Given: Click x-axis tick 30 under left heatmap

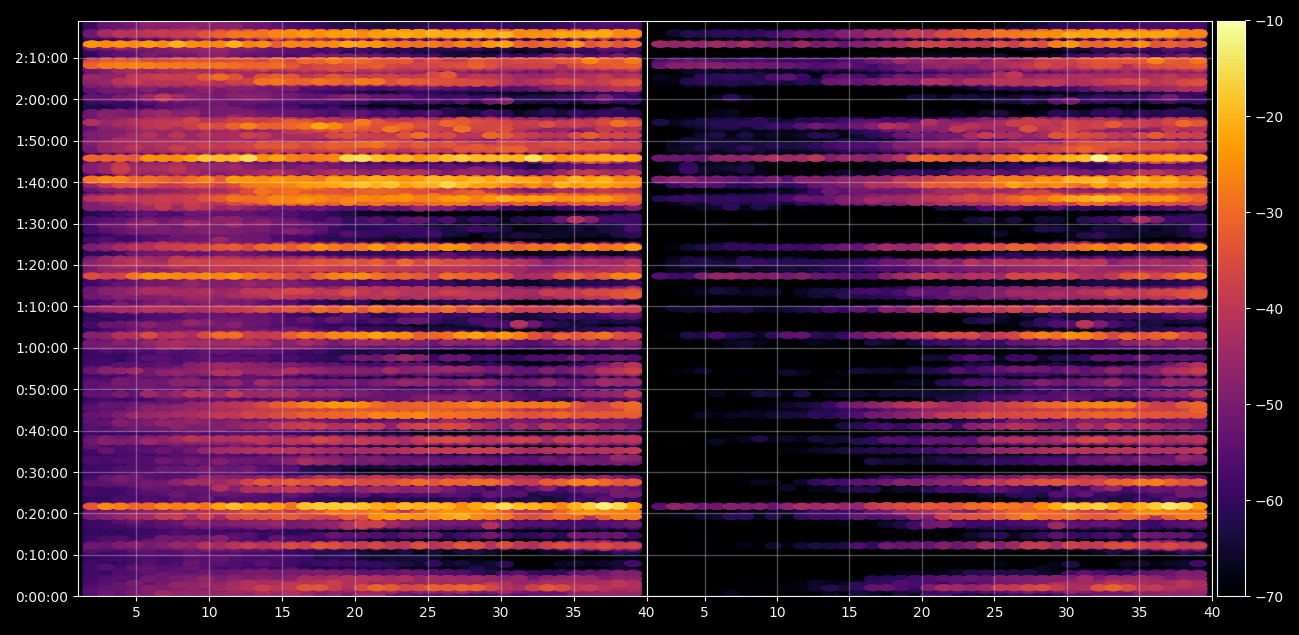Looking at the screenshot, I should point(500,612).
